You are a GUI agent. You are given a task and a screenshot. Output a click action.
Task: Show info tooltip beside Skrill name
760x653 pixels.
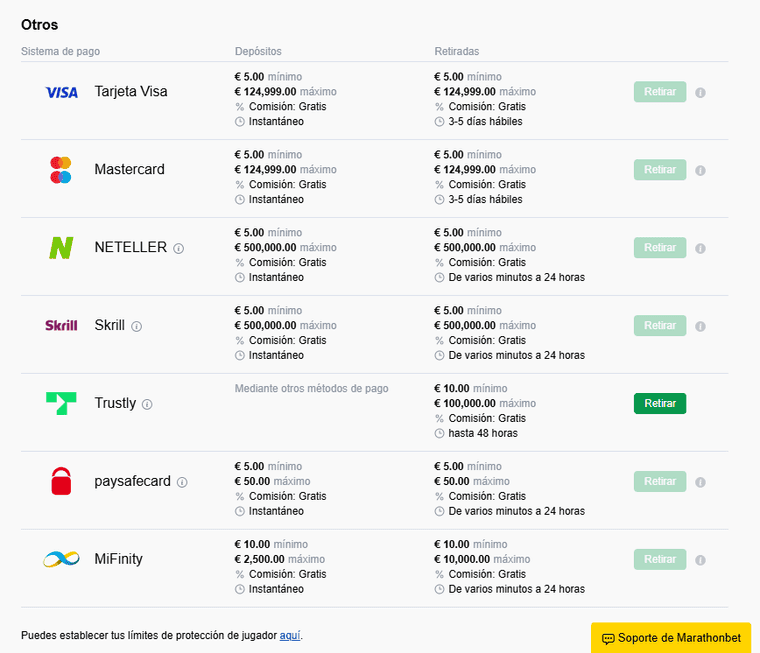coord(137,326)
